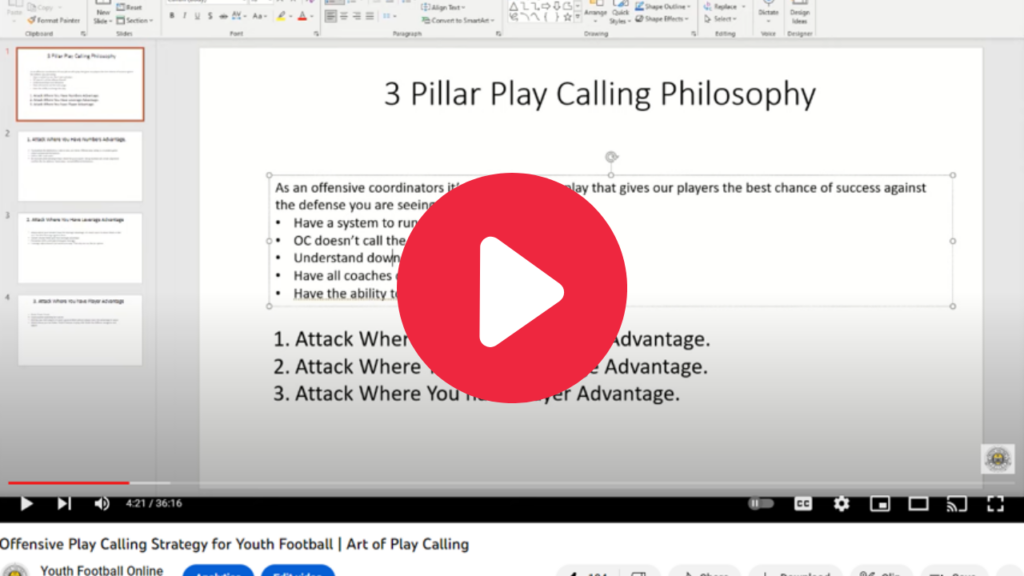Toggle italic formatting
Image resolution: width=1024 pixels, height=576 pixels.
pyautogui.click(x=184, y=16)
